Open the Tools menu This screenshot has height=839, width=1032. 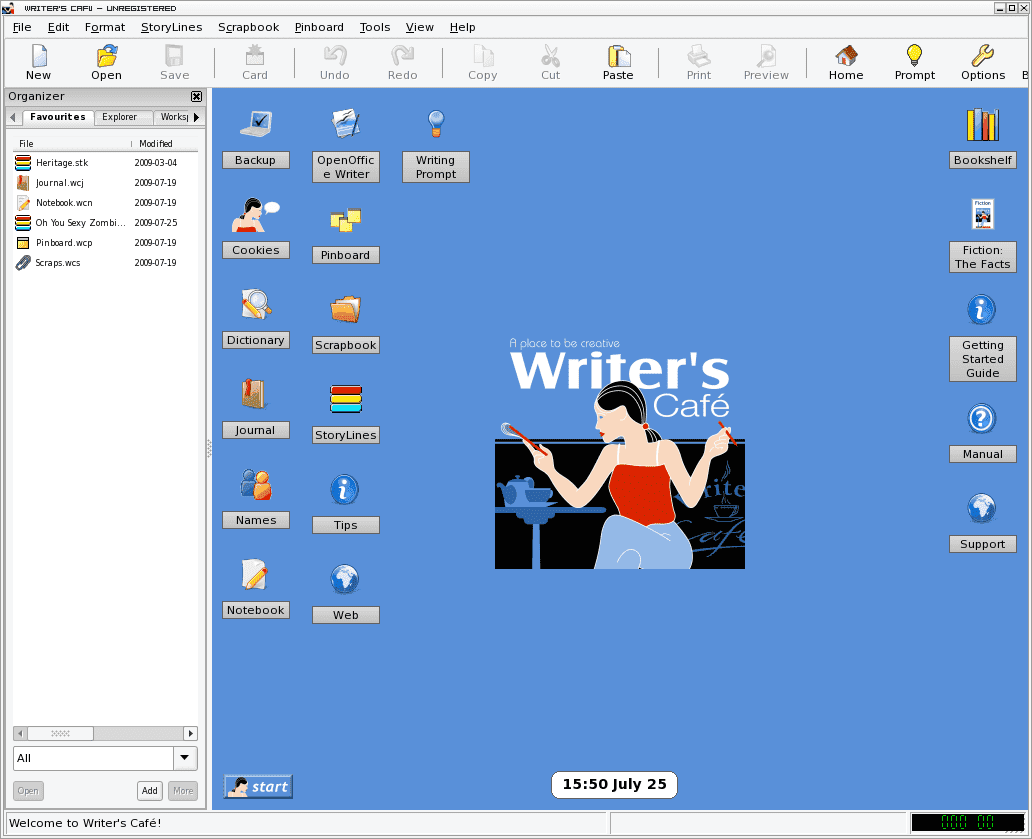(375, 27)
